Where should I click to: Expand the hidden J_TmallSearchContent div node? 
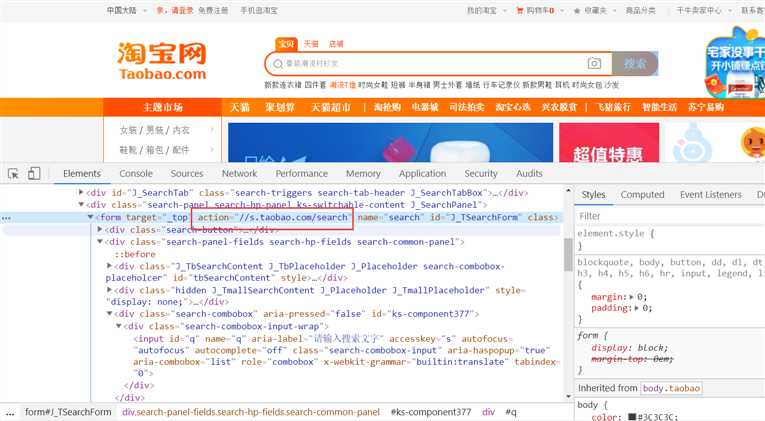pyautogui.click(x=109, y=290)
